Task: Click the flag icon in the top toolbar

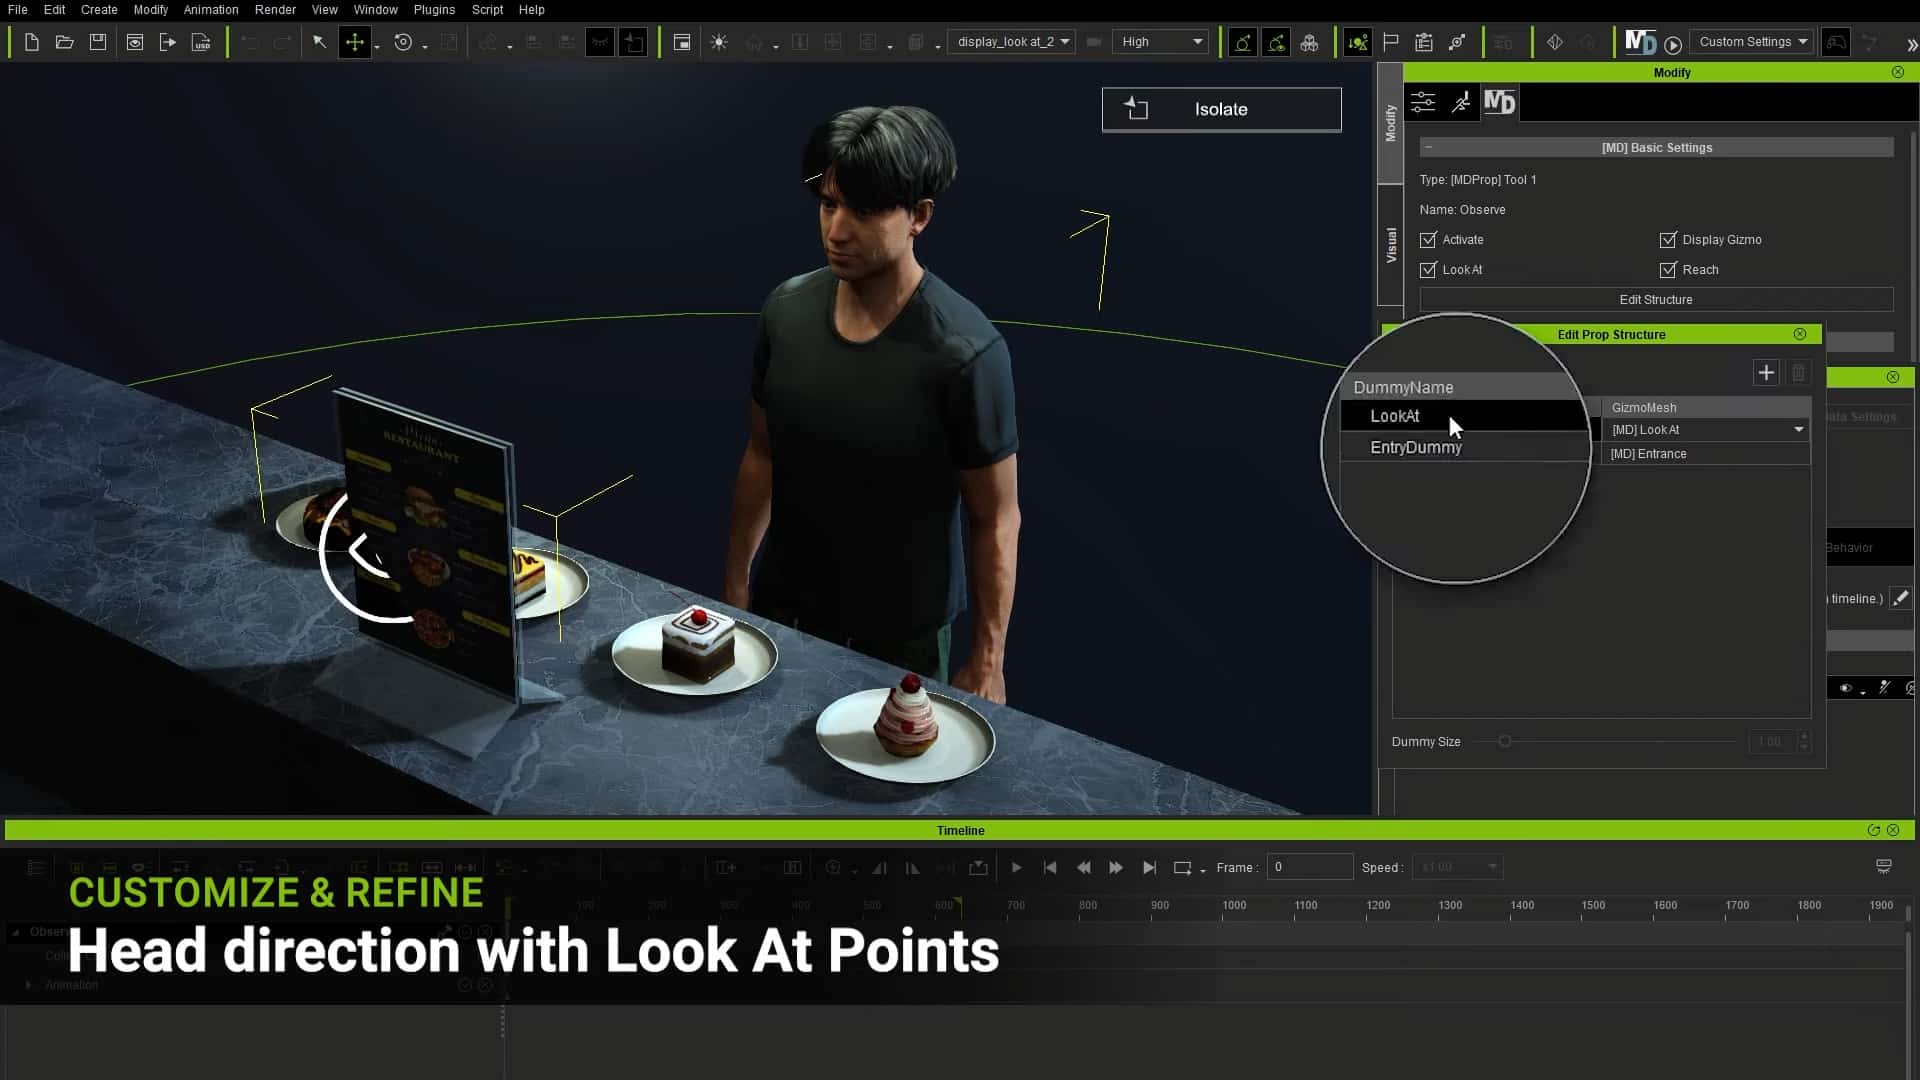Action: point(1390,42)
